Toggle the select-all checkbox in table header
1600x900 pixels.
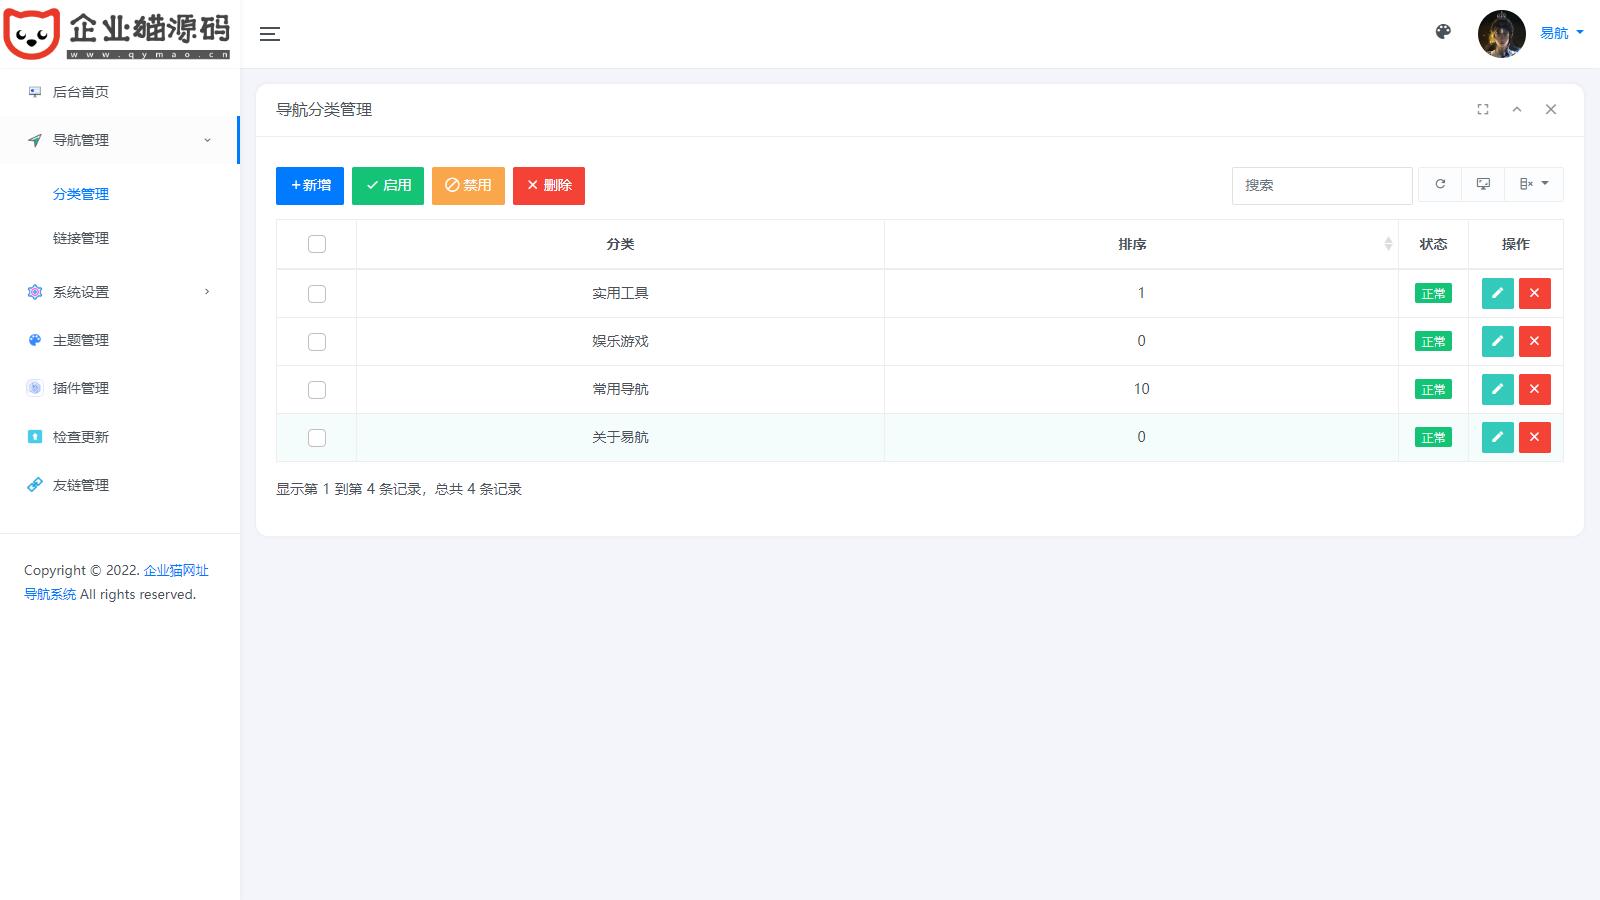pyautogui.click(x=317, y=244)
